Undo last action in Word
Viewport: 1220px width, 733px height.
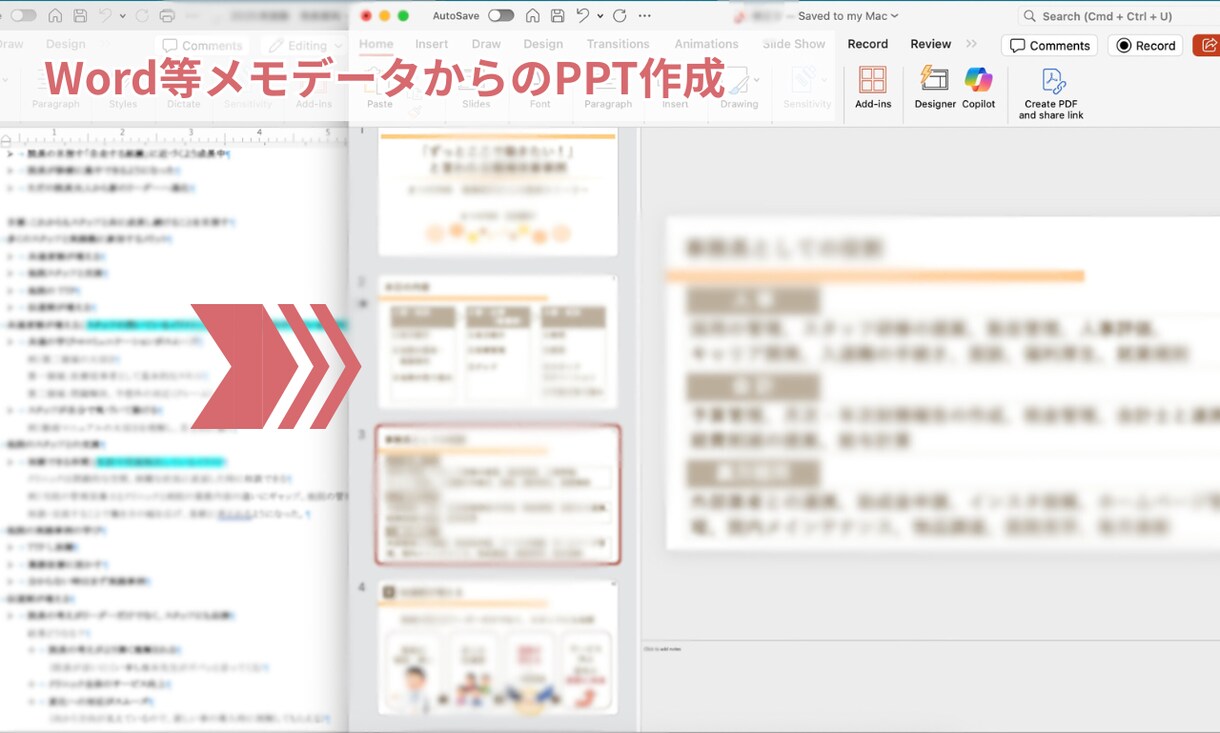[x=105, y=16]
